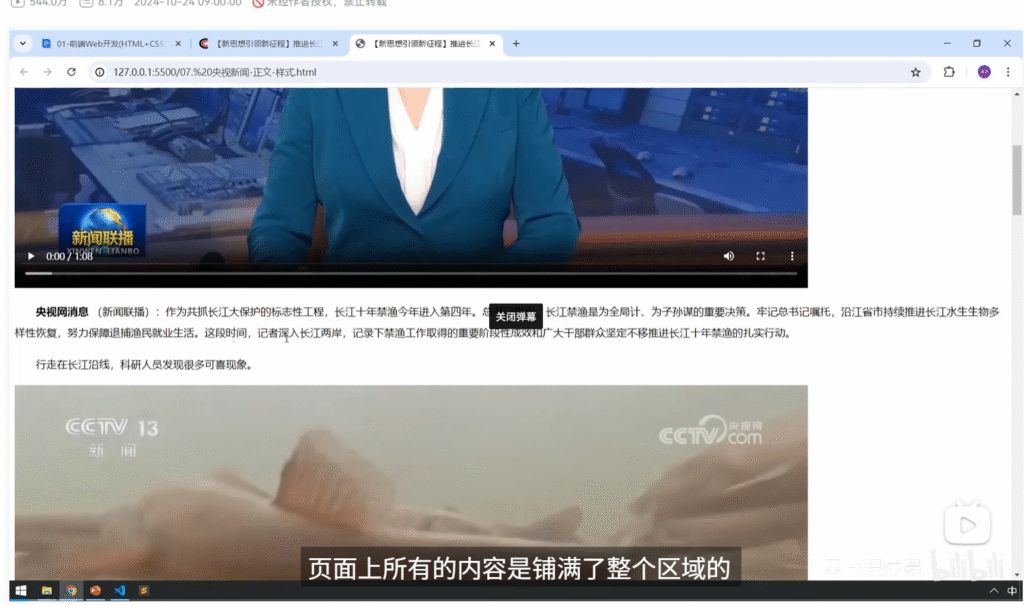Open File Explorer from taskbar
The image size is (1024, 606).
[x=46, y=591]
